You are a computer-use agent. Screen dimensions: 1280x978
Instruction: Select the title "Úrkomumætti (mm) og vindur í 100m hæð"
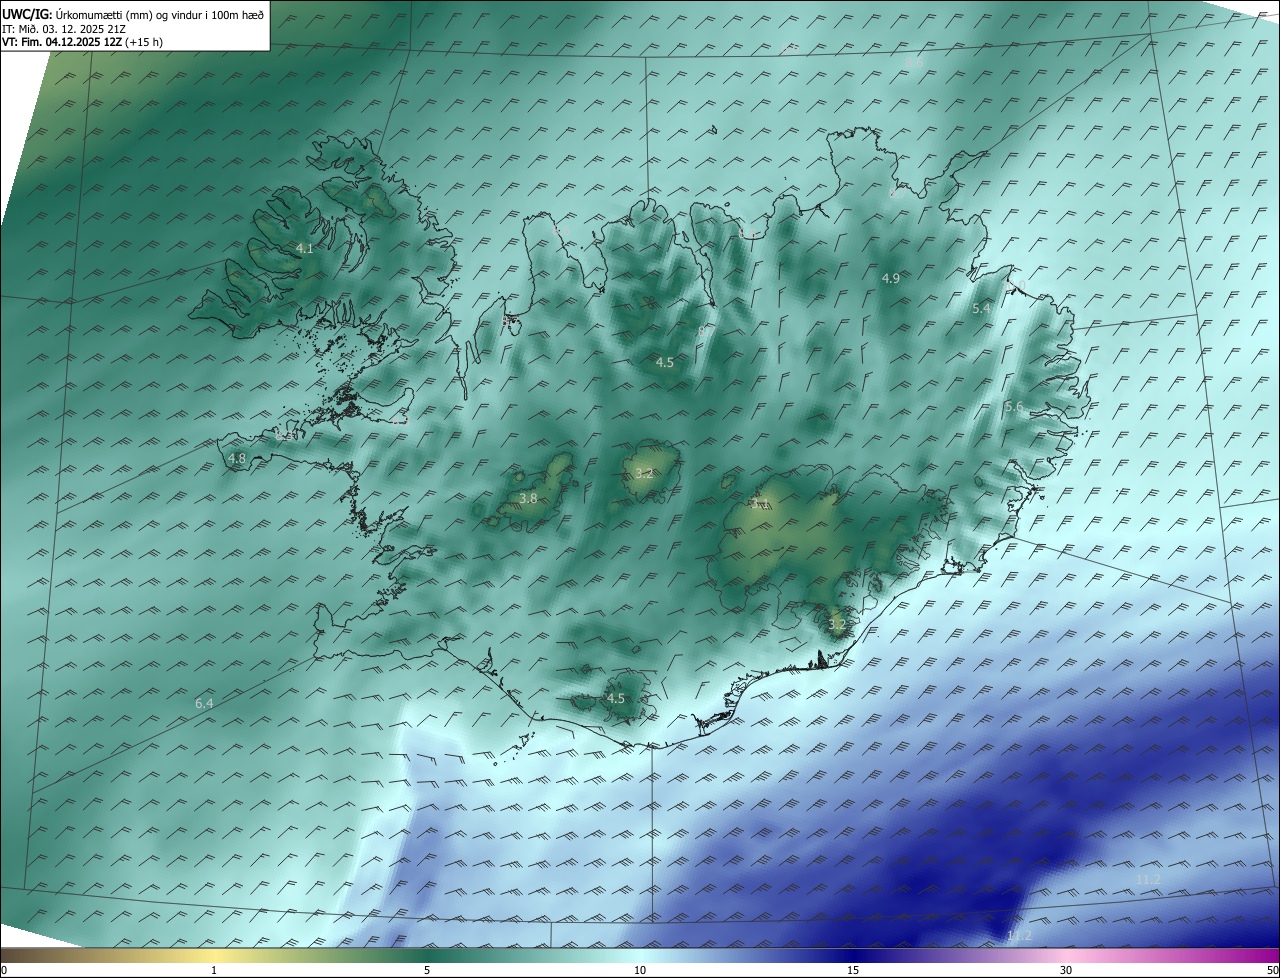(x=160, y=15)
